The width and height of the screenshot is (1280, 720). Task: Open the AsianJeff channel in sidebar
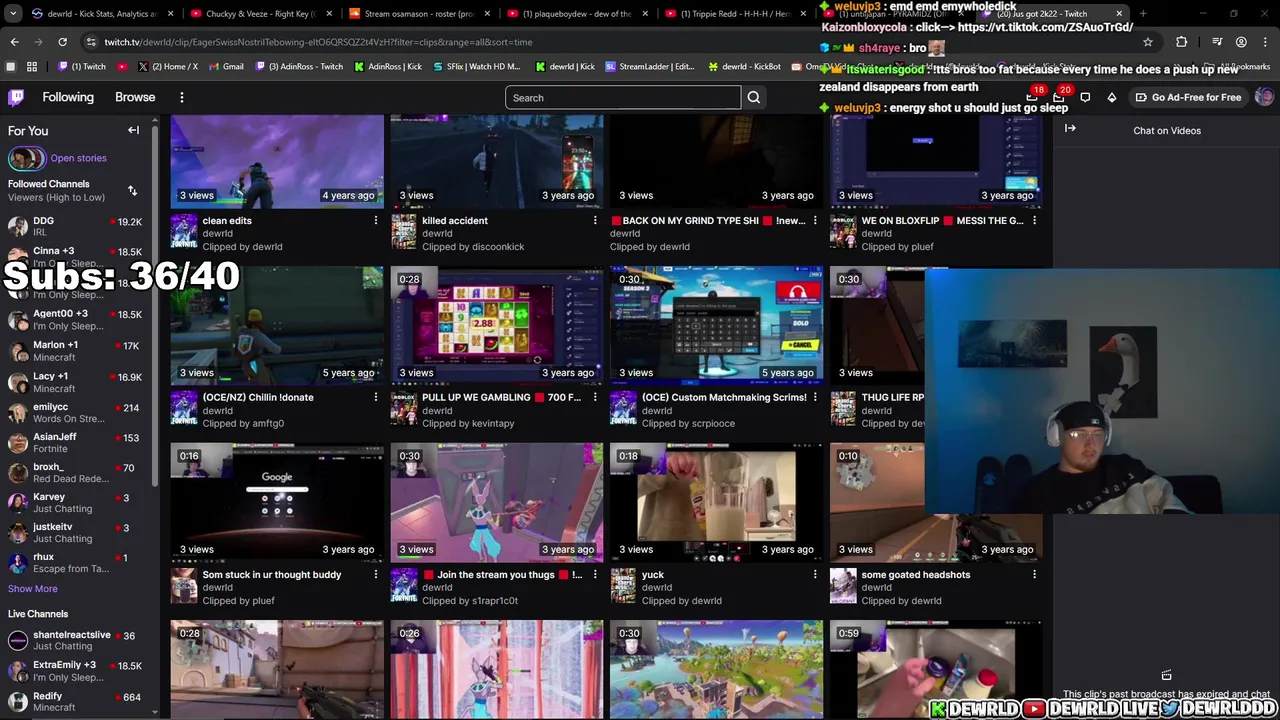75,443
